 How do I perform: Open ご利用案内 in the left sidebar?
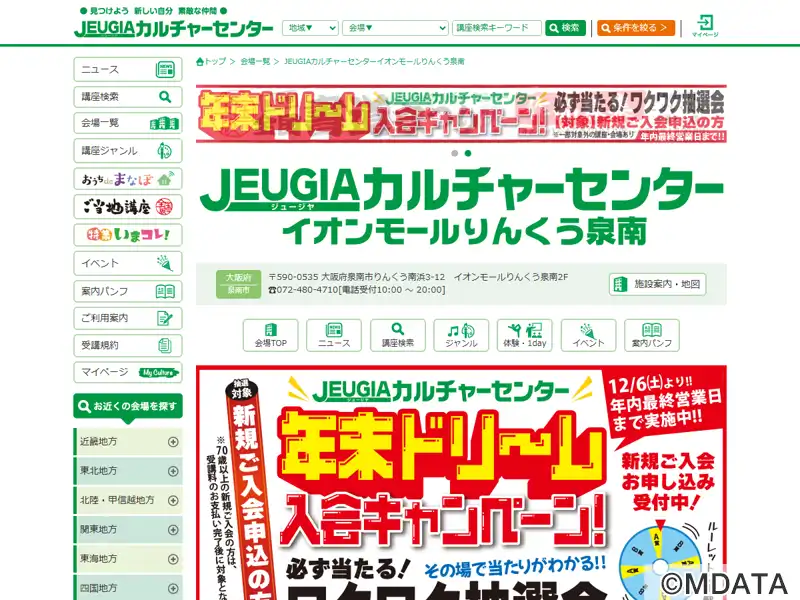pyautogui.click(x=128, y=318)
